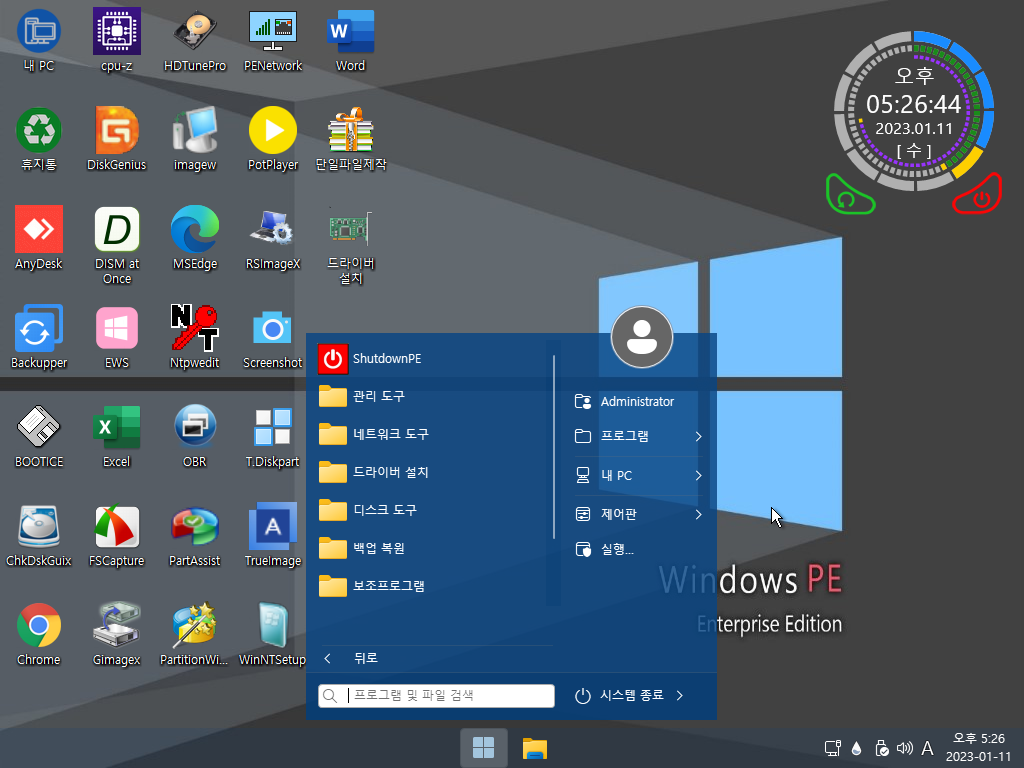Click the user avatar picture

click(x=642, y=337)
